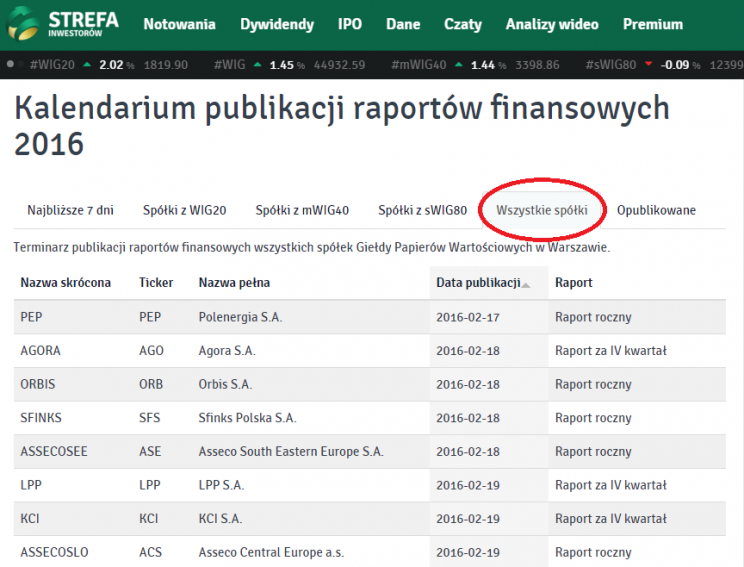The image size is (744, 567).
Task: Click Raport za IV kwartał for KCI
Action: pyautogui.click(x=611, y=519)
